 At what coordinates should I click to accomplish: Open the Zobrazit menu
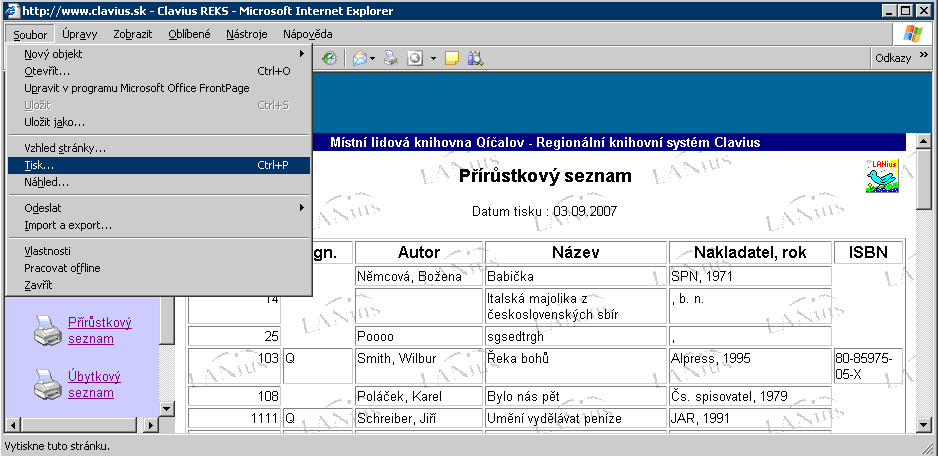[133, 34]
